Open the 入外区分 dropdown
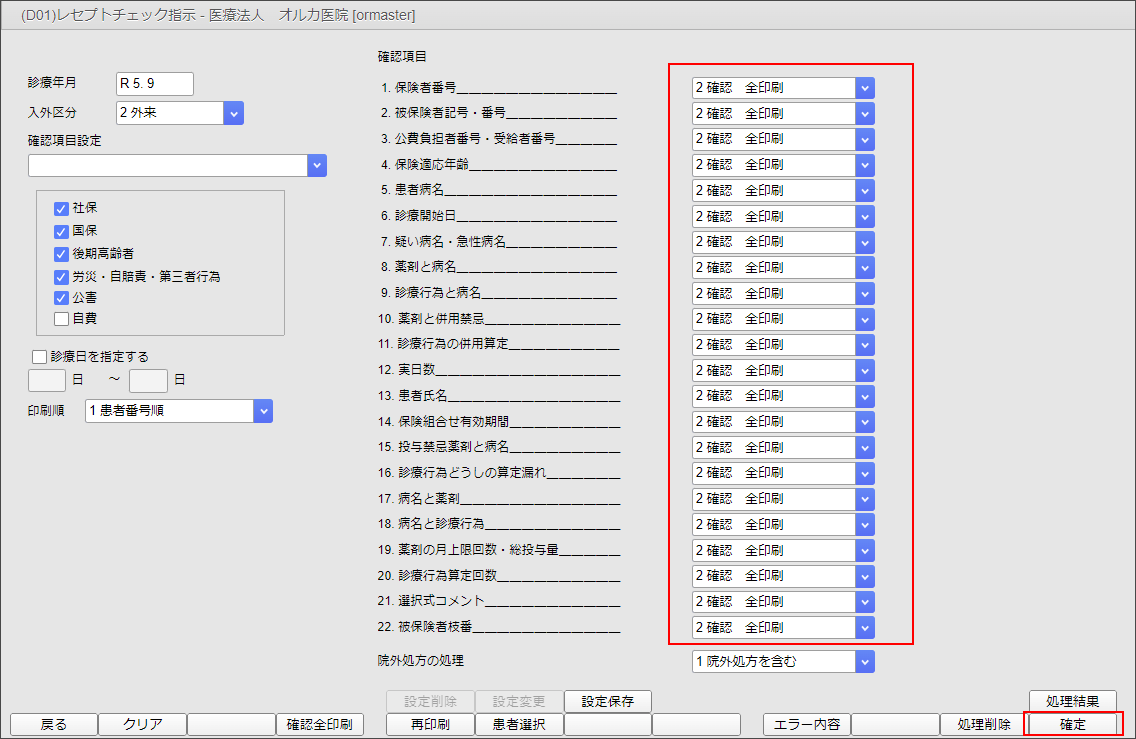 tap(234, 113)
